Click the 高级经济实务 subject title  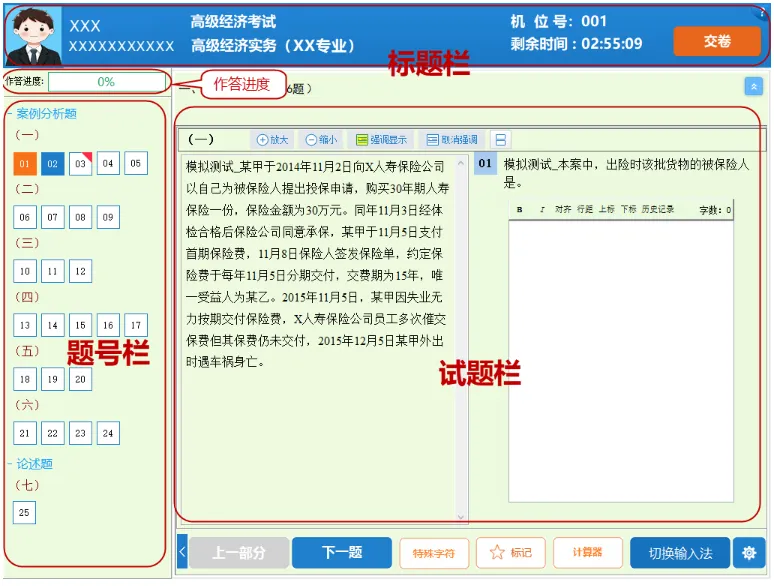pyautogui.click(x=273, y=45)
